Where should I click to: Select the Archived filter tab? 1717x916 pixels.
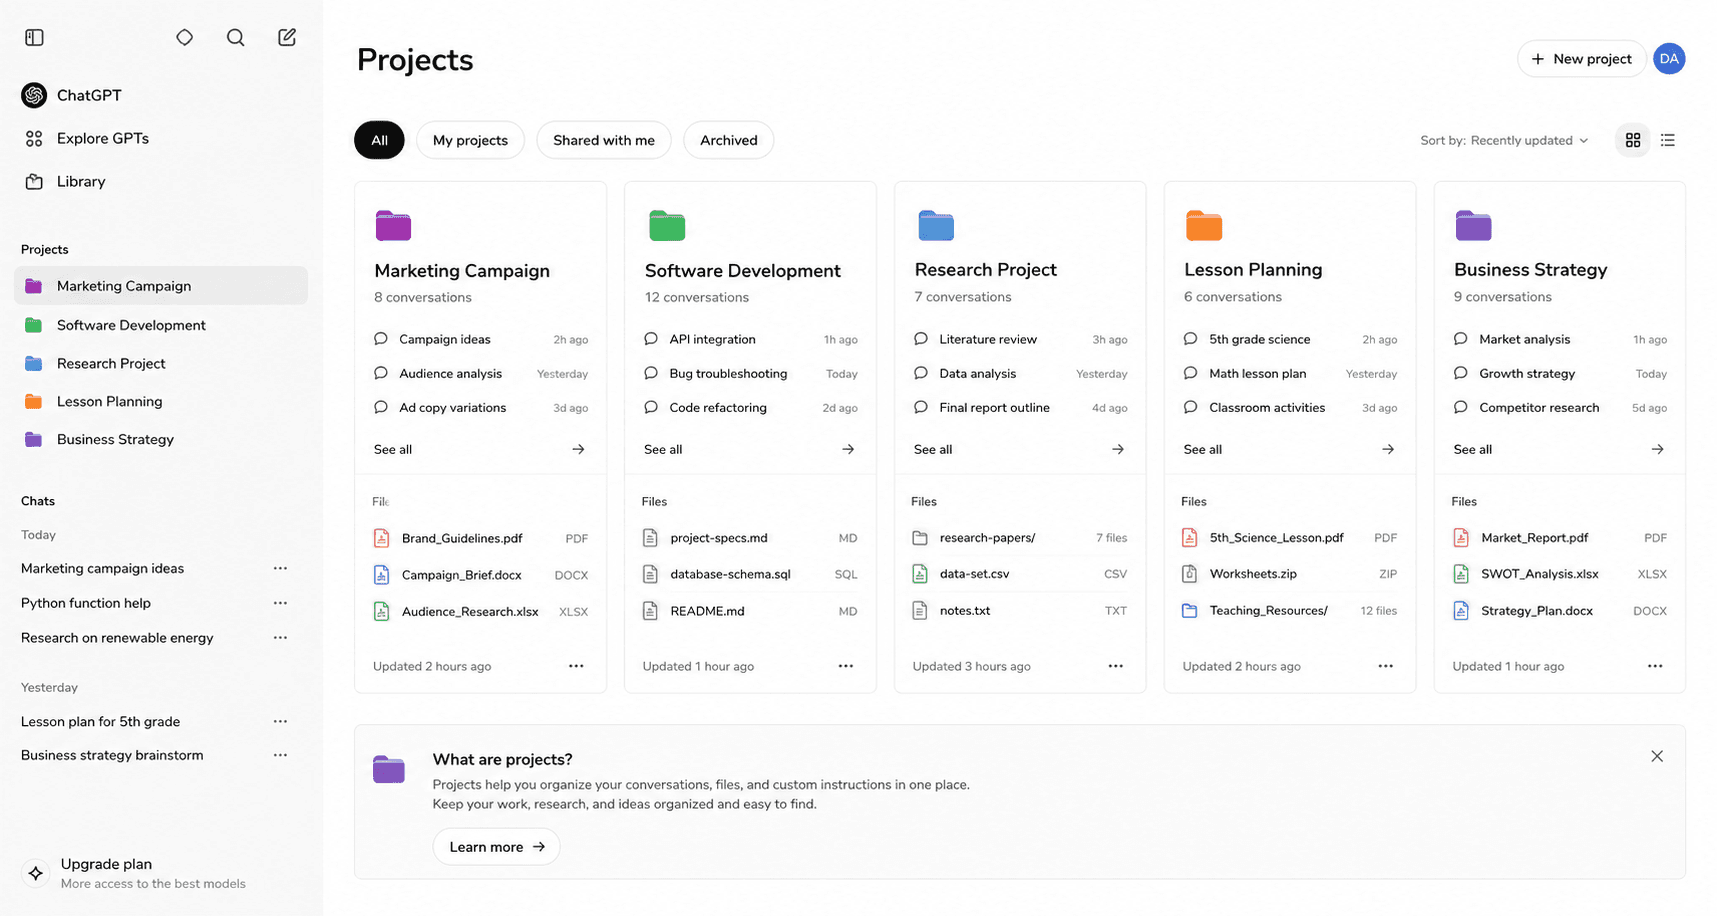click(x=729, y=140)
